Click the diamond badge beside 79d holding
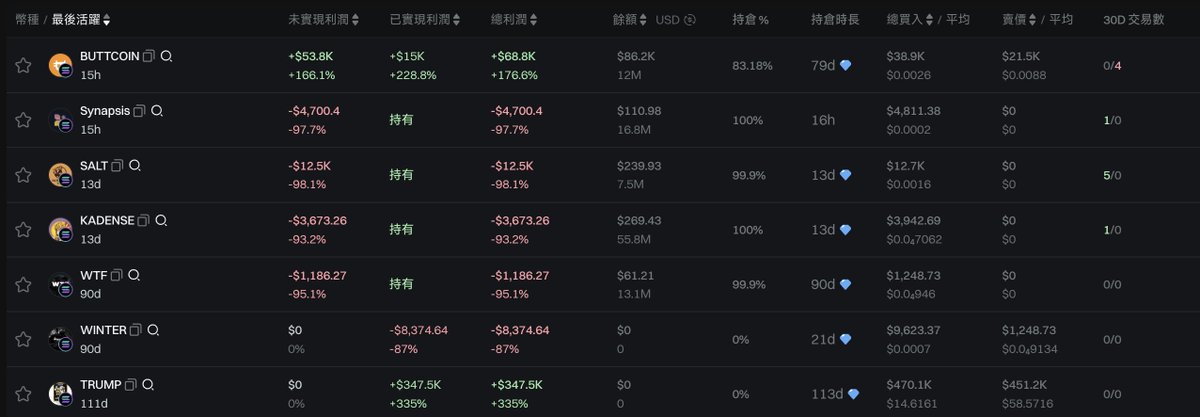Screen dimensions: 1200x417 point(846,66)
